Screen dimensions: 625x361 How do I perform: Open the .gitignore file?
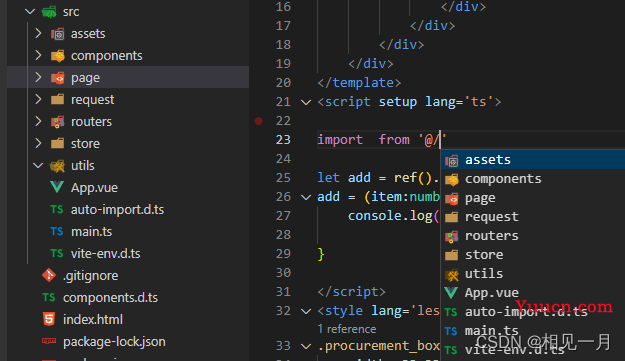90,276
